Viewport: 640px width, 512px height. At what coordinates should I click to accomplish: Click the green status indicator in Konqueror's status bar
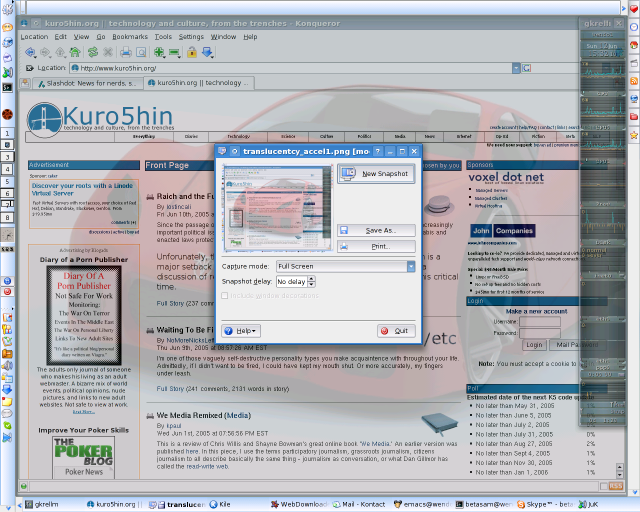(x=24, y=486)
